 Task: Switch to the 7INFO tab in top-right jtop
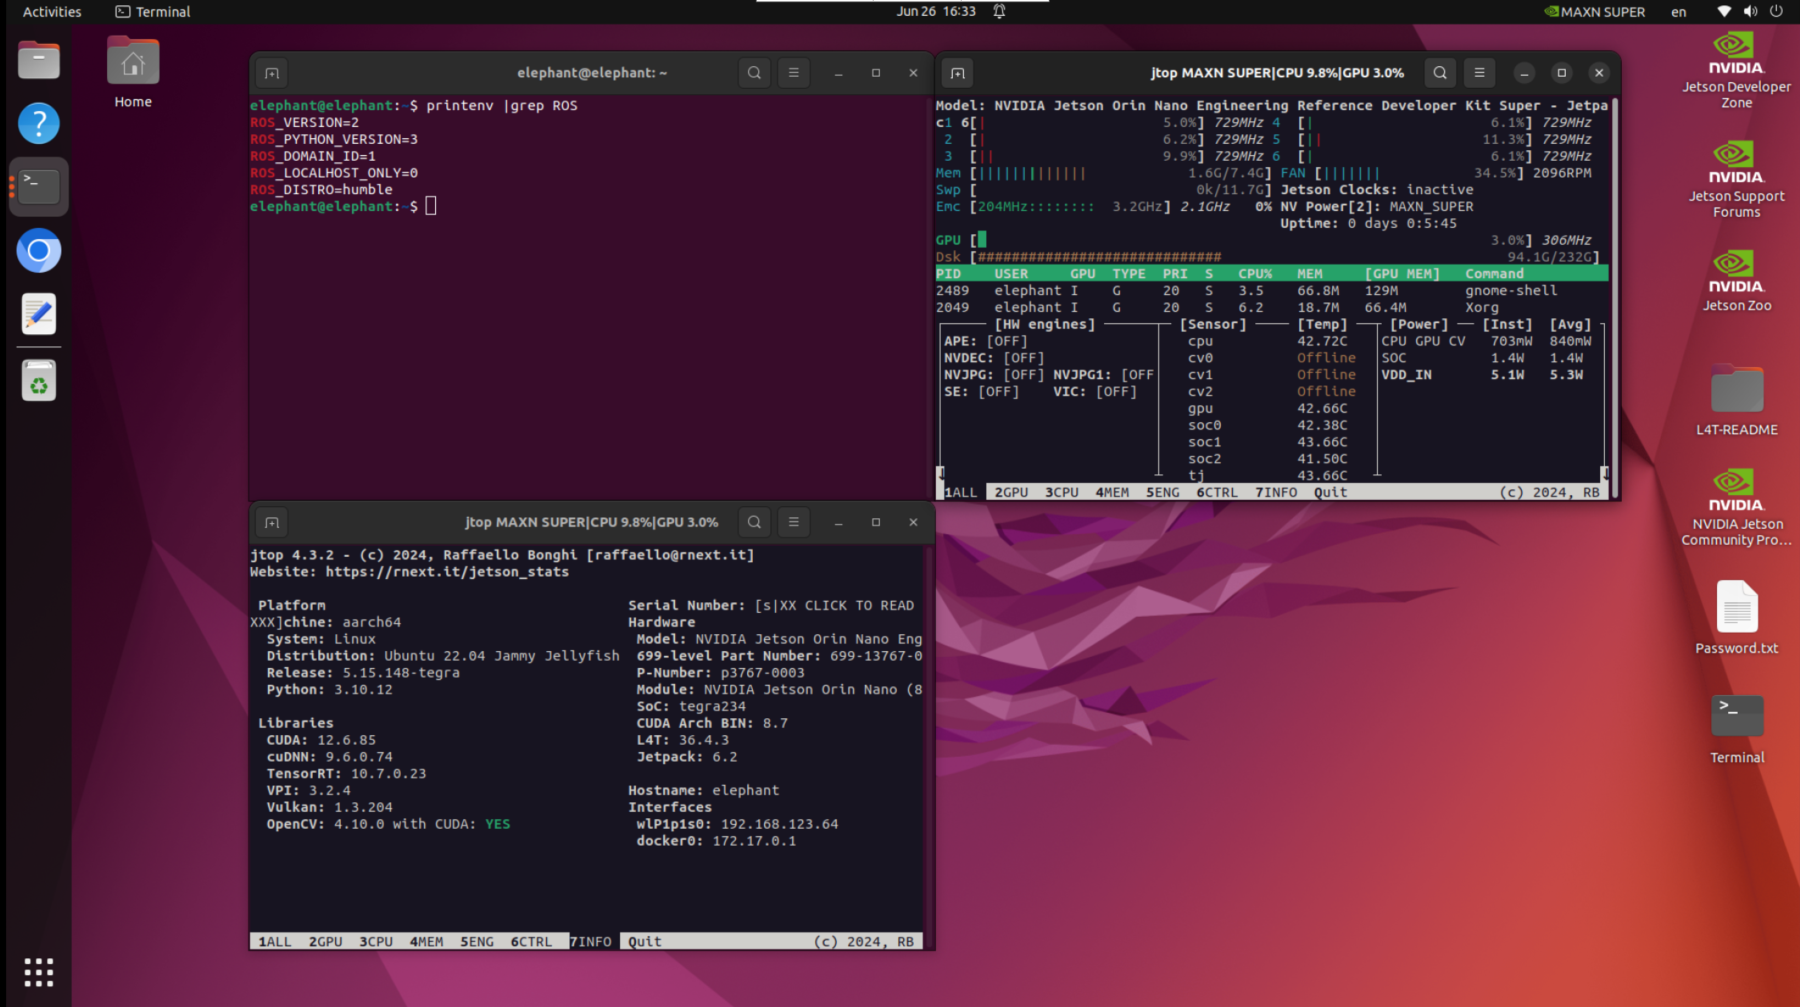1276,492
